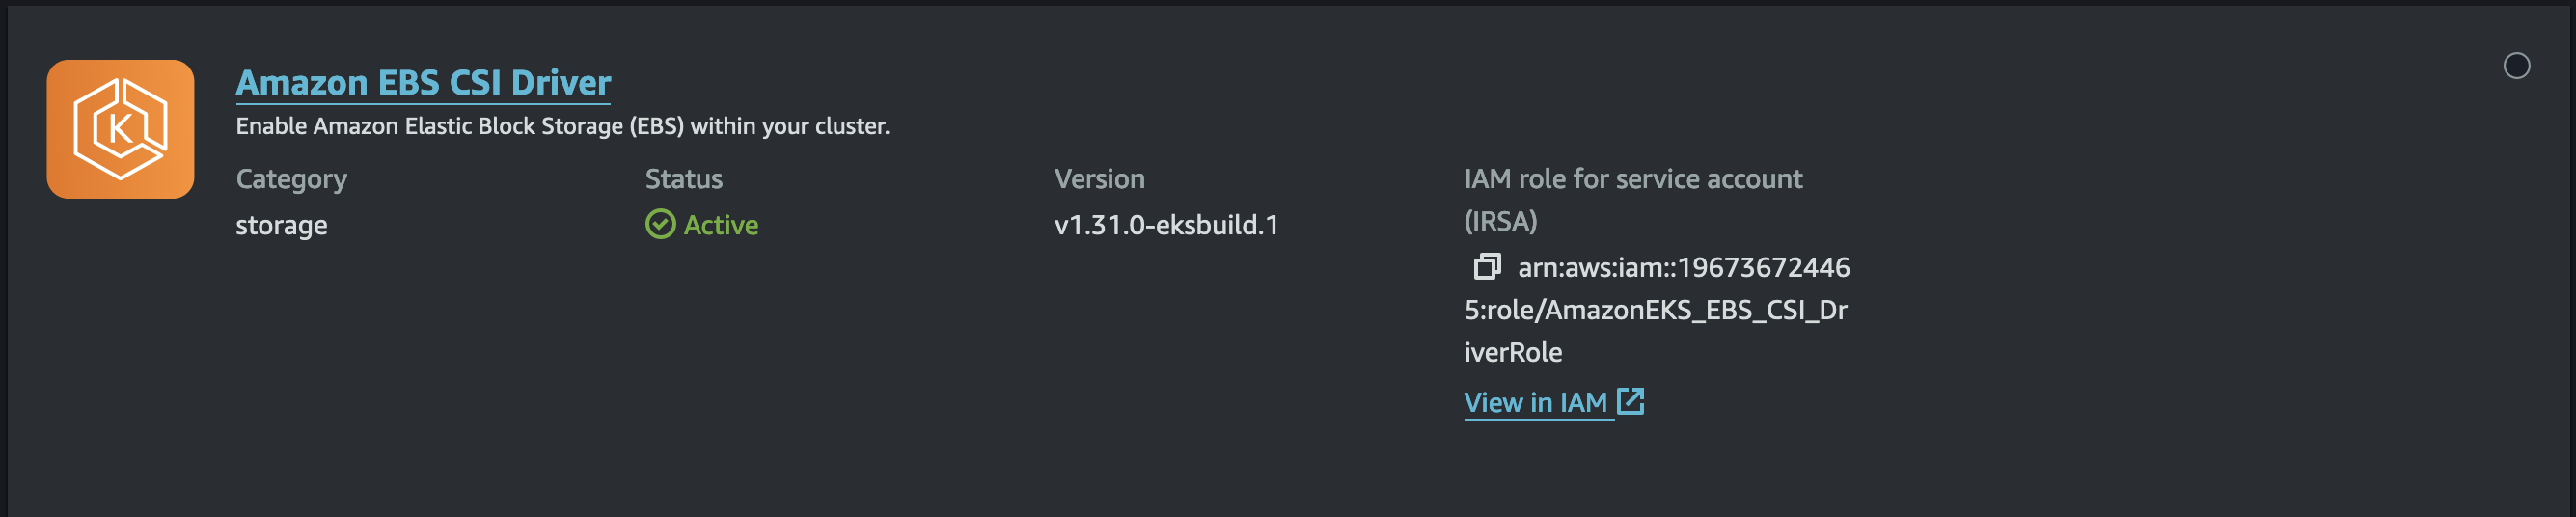2576x517 pixels.
Task: Click the green Active checkmark icon
Action: 660,224
